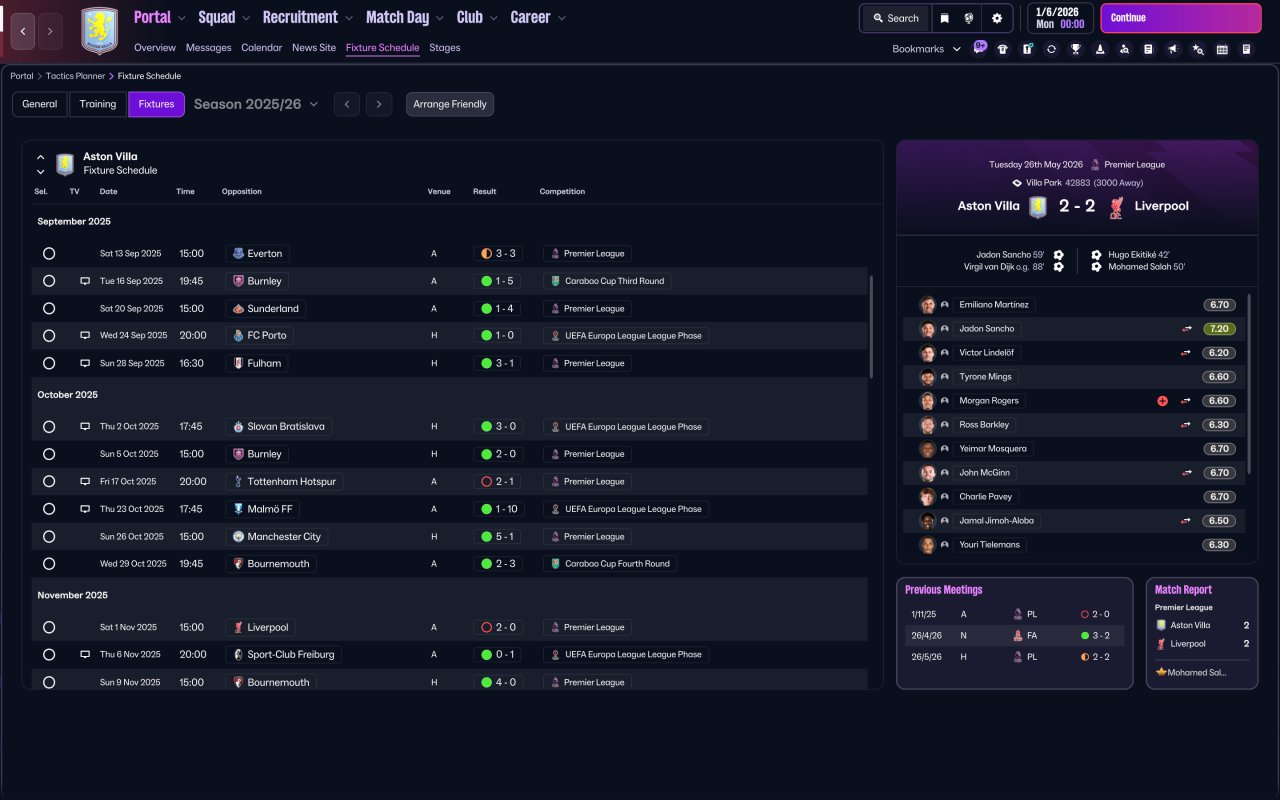Open the bookmark icon next to Search

point(944,18)
